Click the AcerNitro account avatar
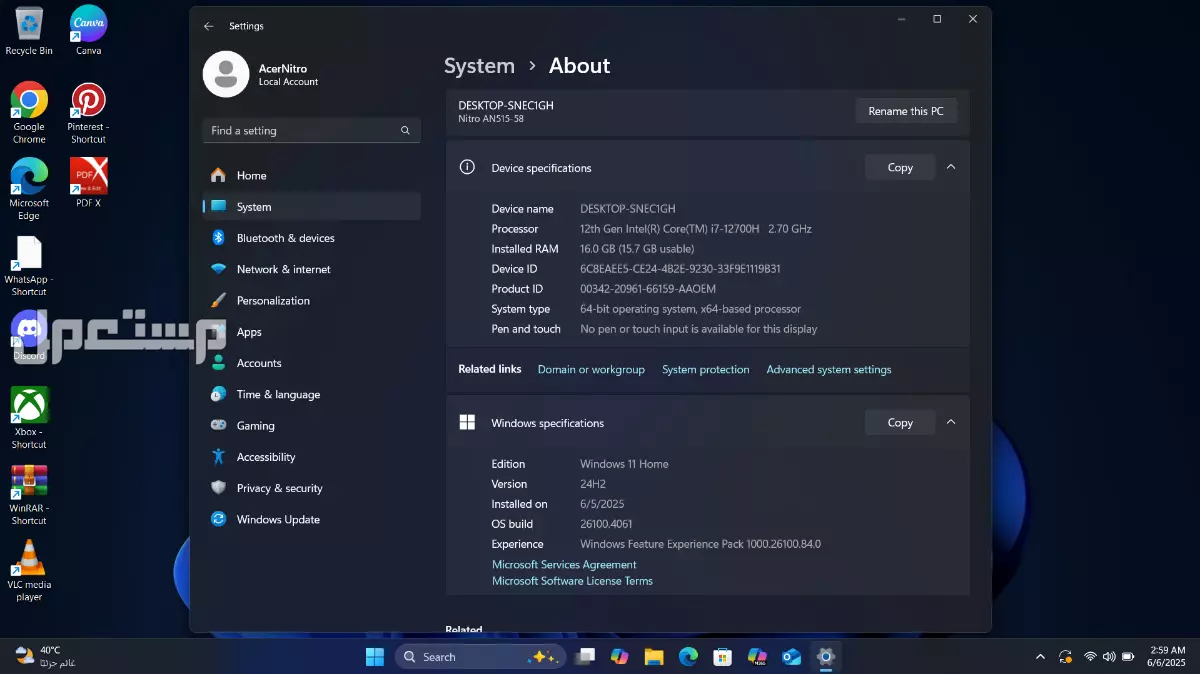Viewport: 1200px width, 674px height. click(x=226, y=74)
